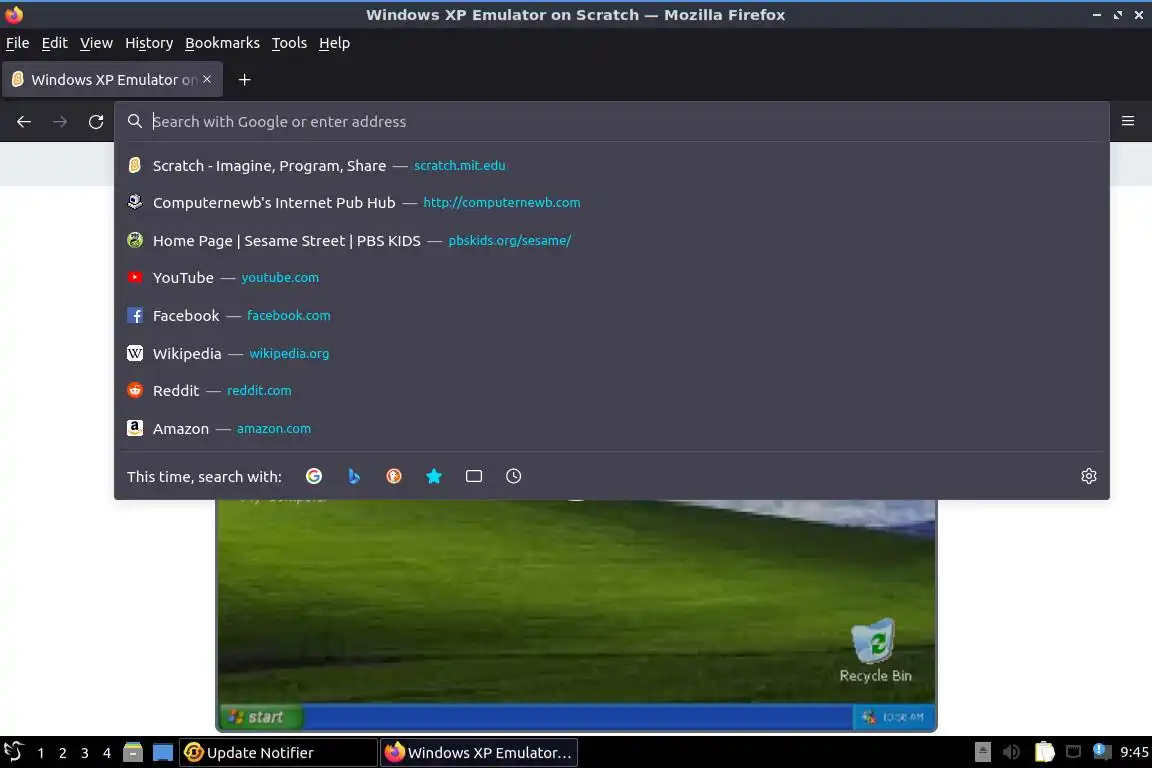The width and height of the screenshot is (1152, 768).
Task: Select the Windows XP Emulator tab
Action: 112,79
